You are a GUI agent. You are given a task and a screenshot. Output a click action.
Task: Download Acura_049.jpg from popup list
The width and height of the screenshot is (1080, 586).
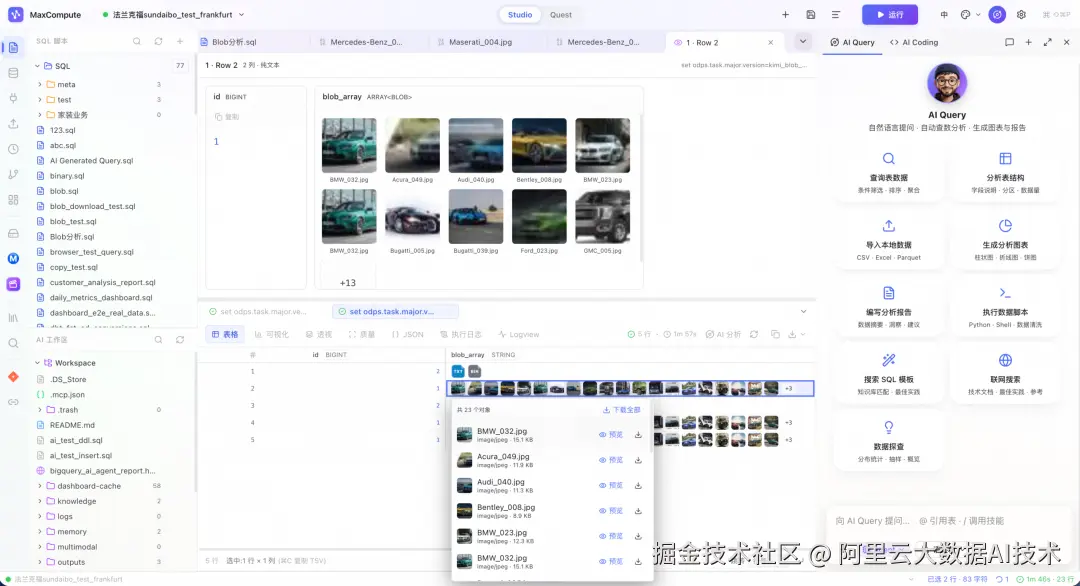coord(638,460)
